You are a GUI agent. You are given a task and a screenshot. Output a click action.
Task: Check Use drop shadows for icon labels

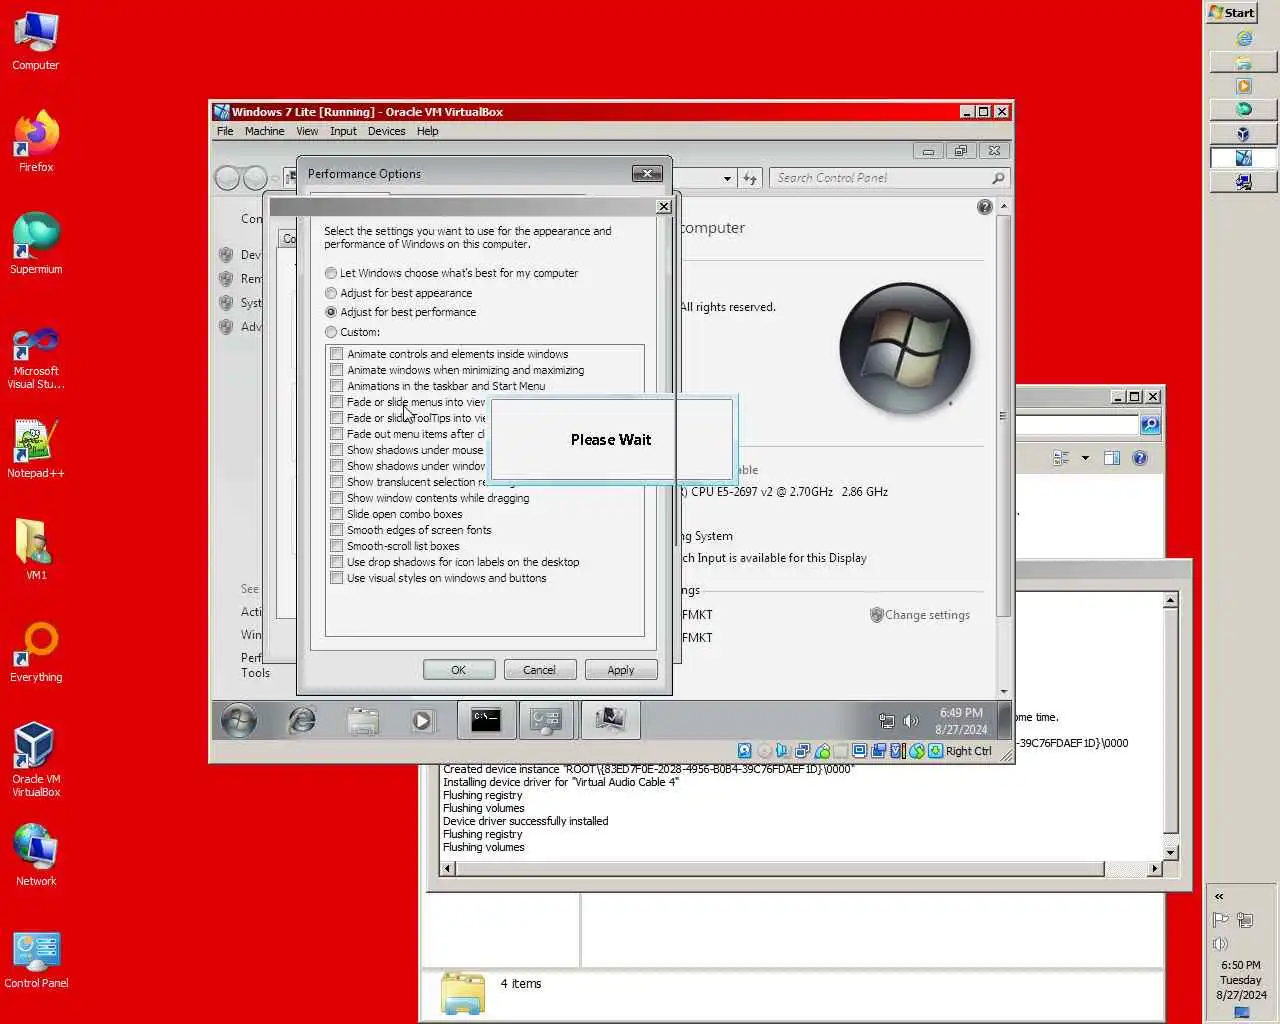point(337,562)
